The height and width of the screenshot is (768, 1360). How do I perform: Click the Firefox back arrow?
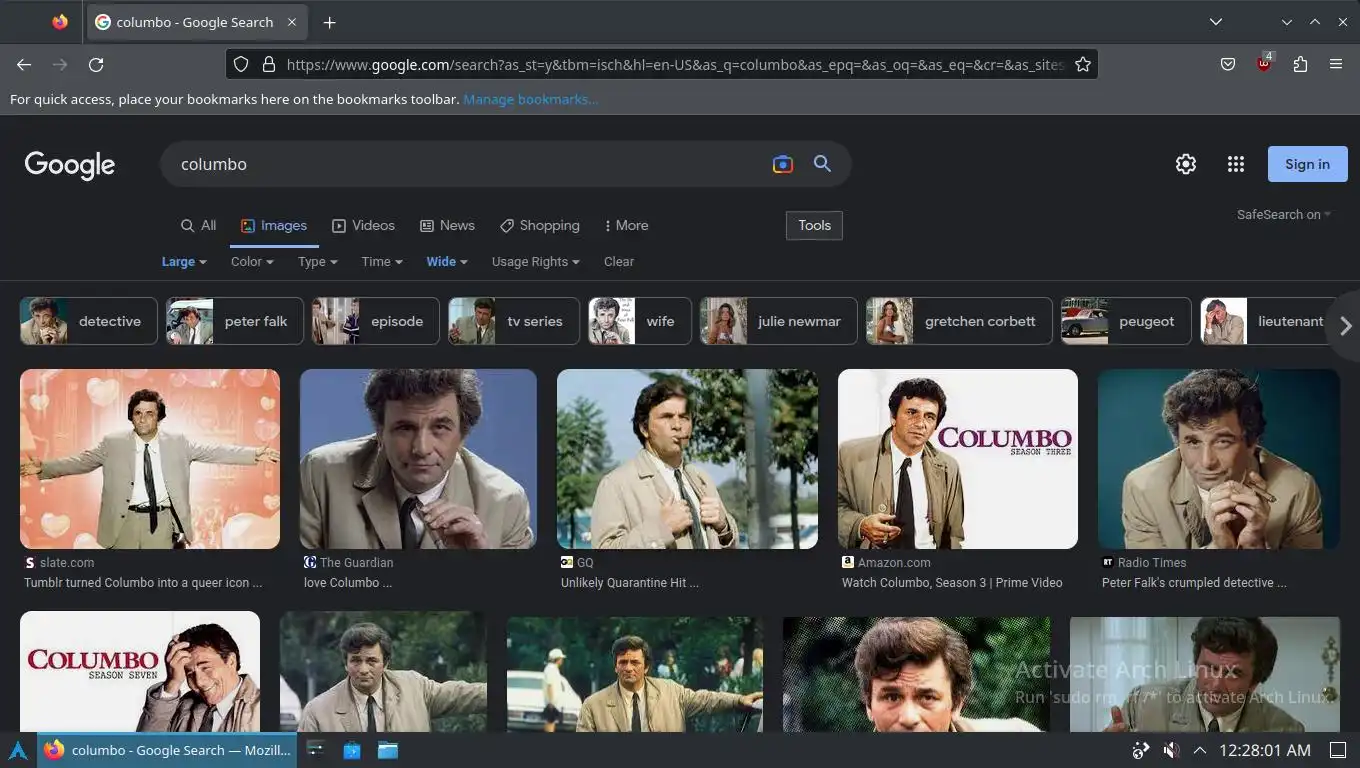tap(24, 64)
